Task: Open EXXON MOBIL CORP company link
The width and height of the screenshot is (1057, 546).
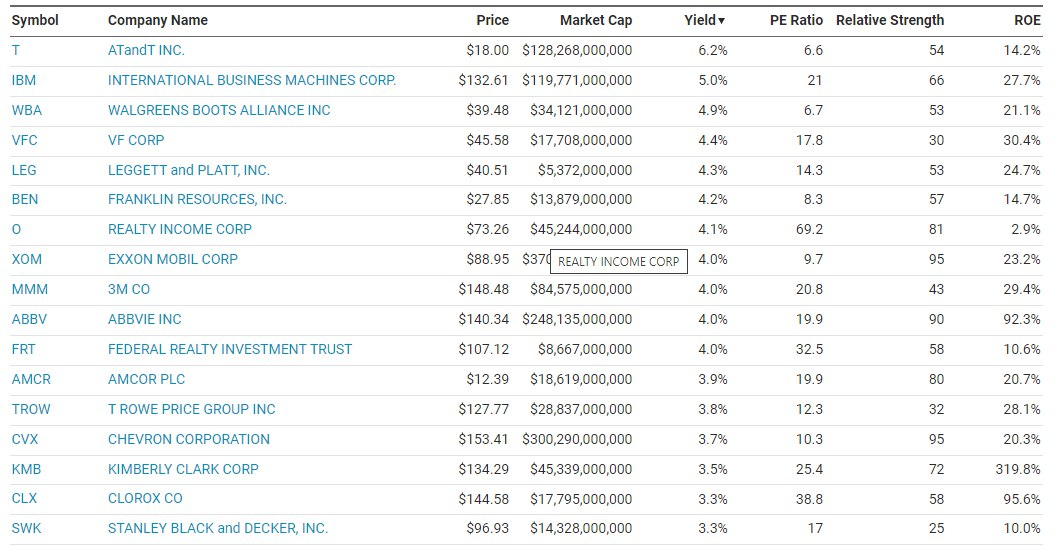Action: coord(173,259)
